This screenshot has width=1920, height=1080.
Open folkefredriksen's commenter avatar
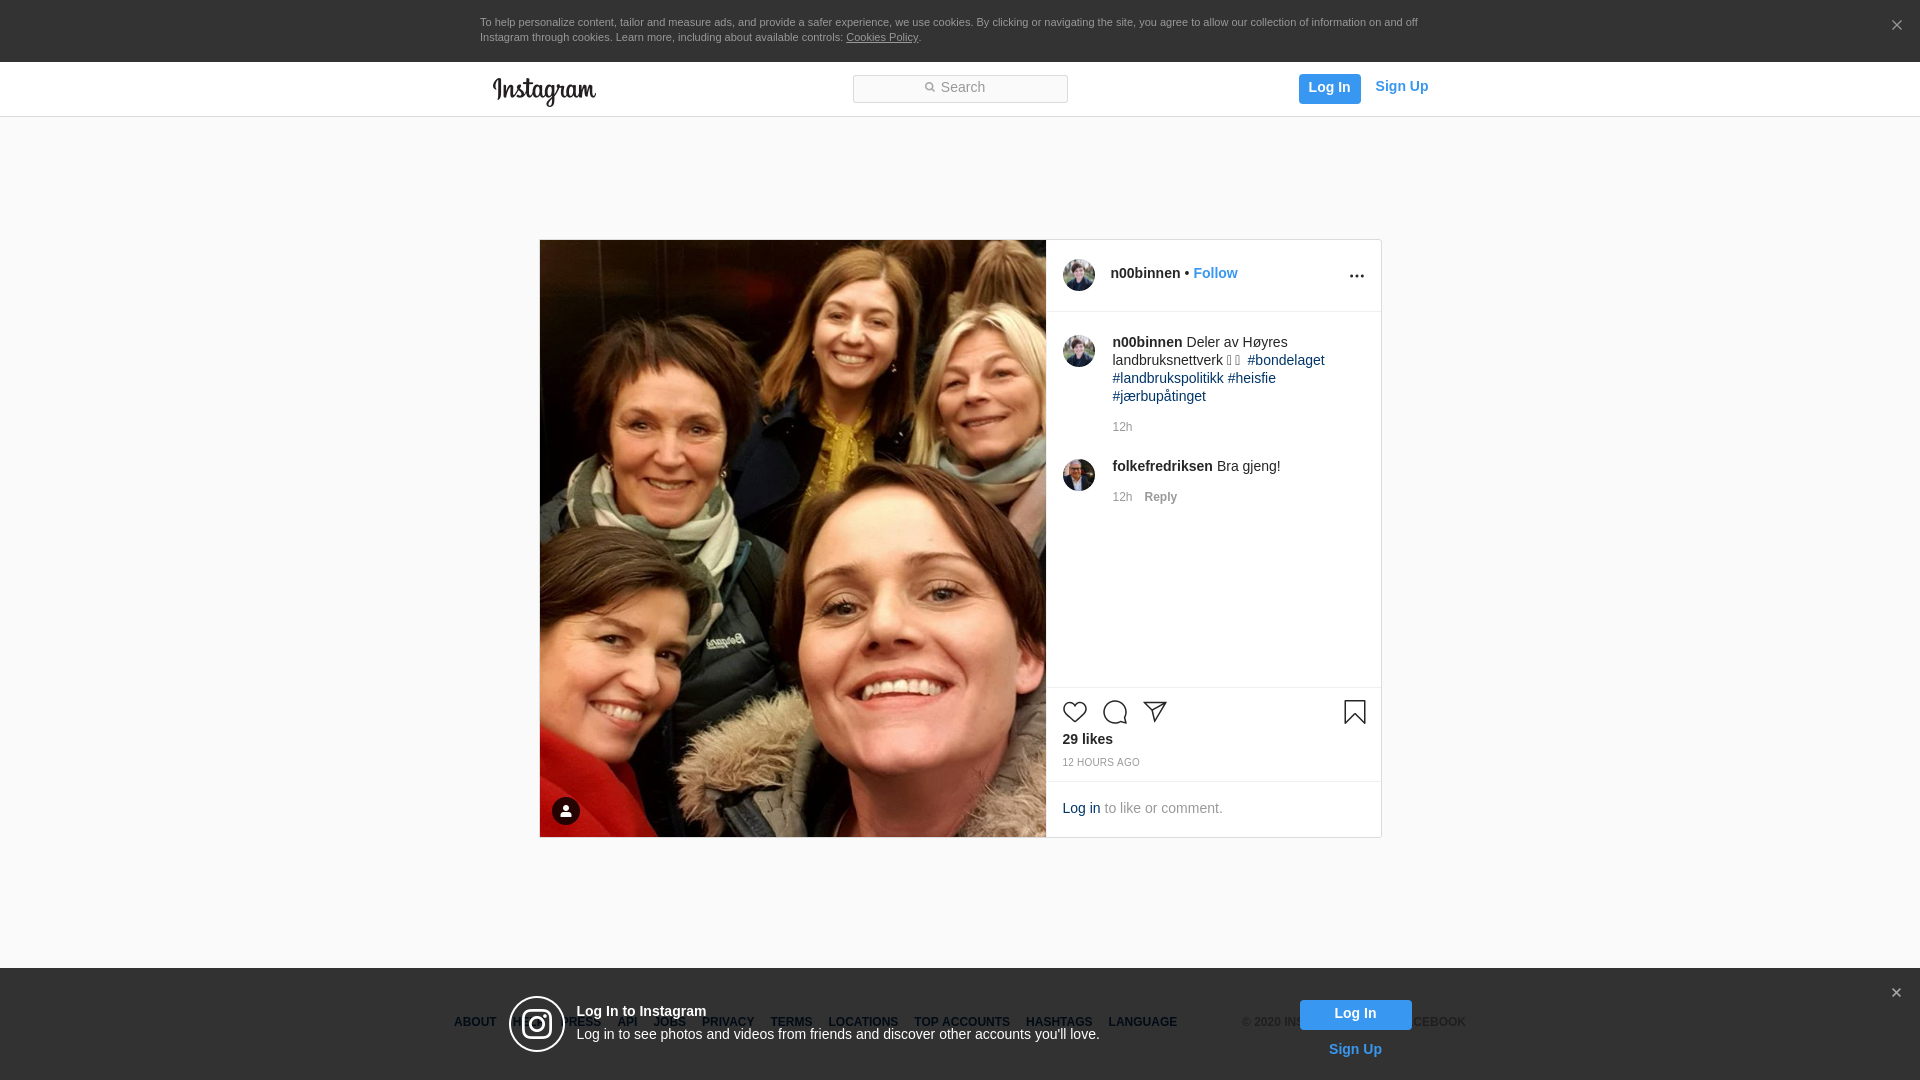1078,475
